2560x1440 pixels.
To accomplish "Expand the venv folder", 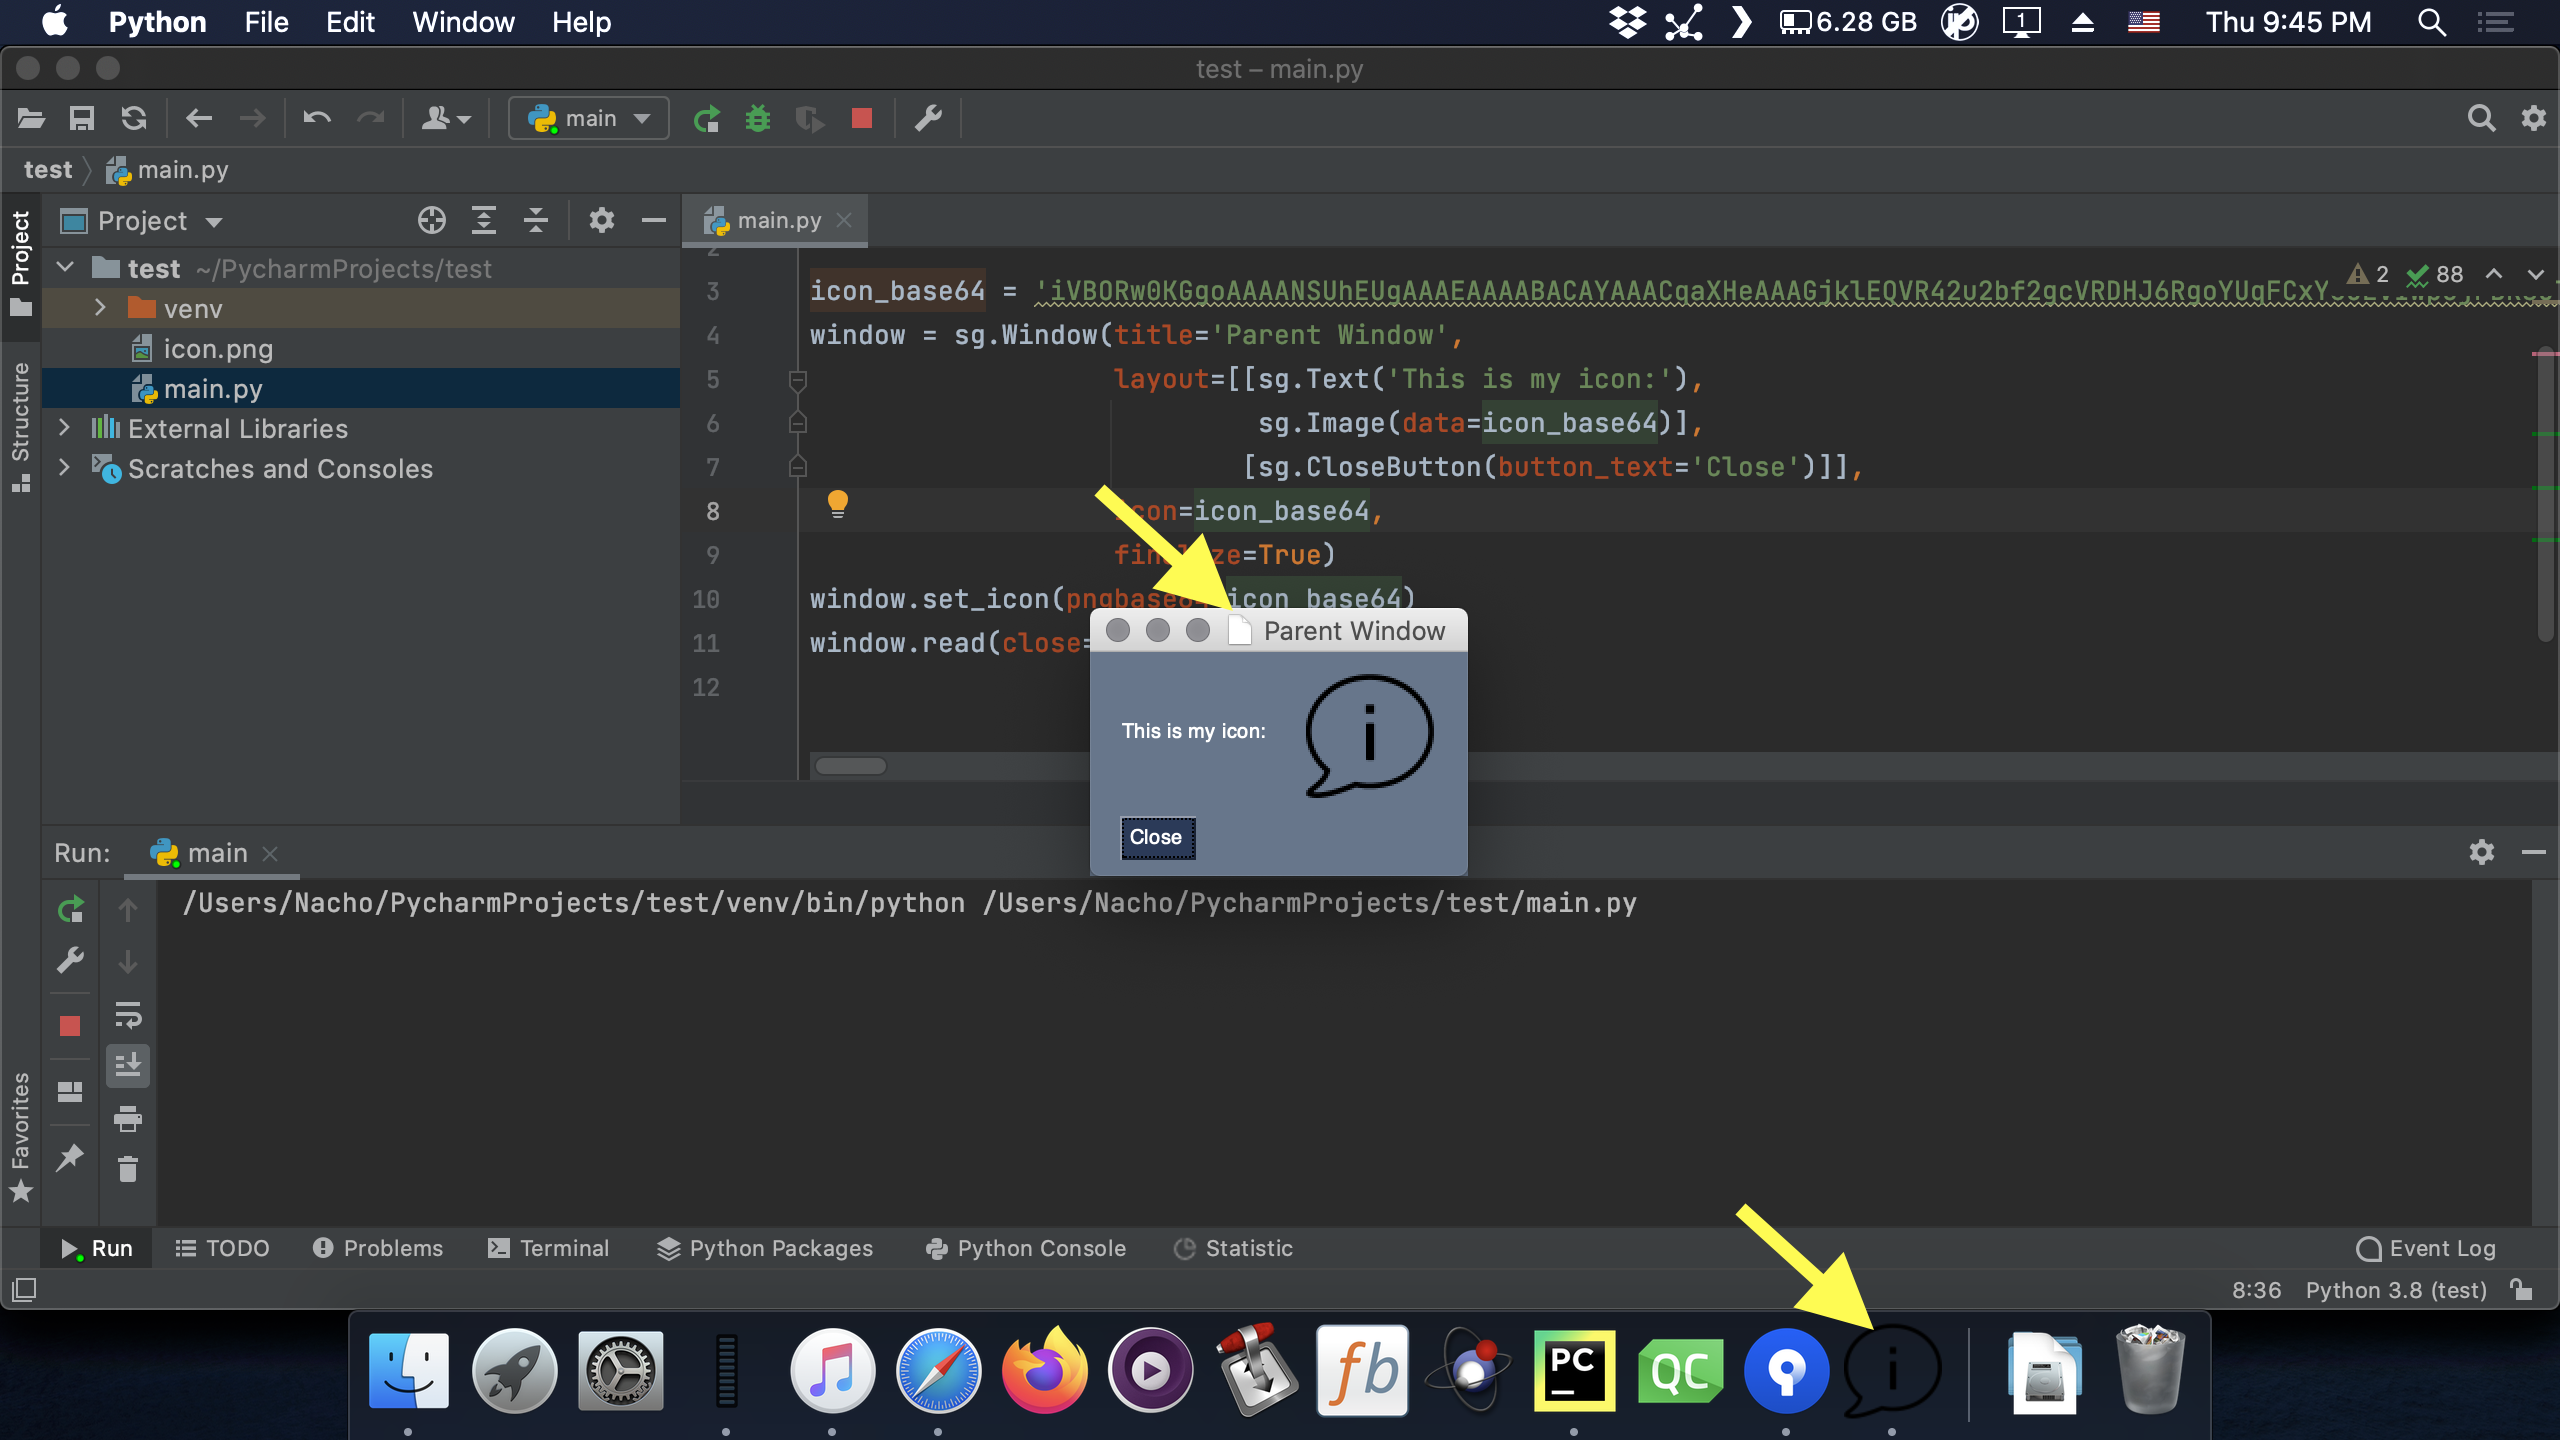I will (100, 308).
